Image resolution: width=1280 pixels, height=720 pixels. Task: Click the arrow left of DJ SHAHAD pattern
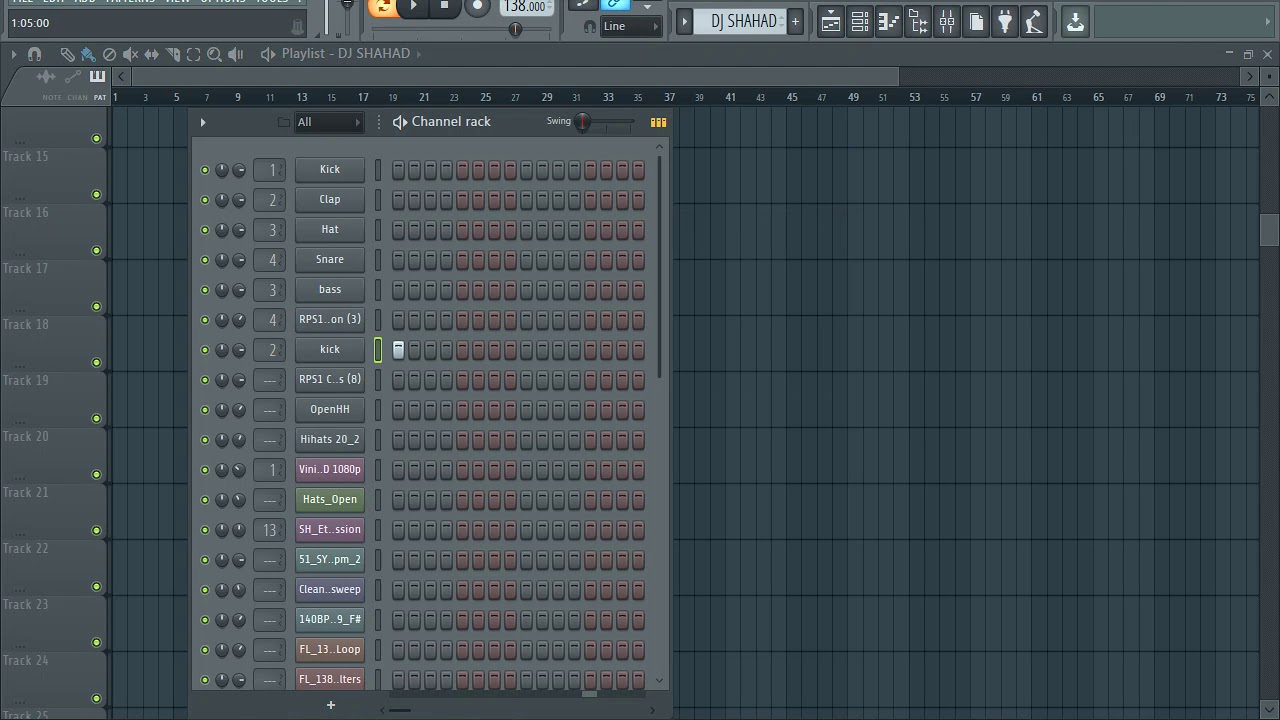click(685, 21)
